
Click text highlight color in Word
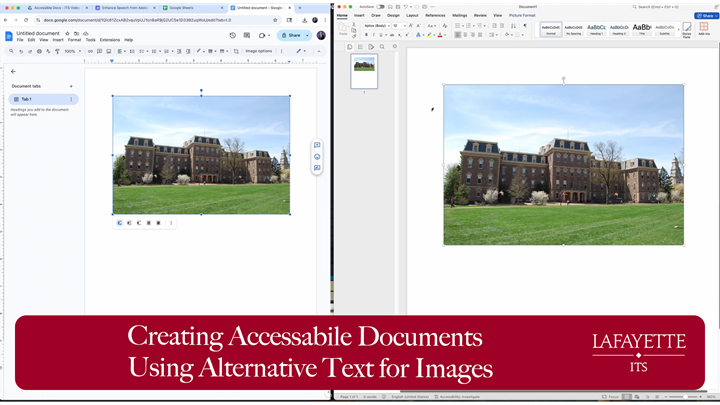[429, 35]
